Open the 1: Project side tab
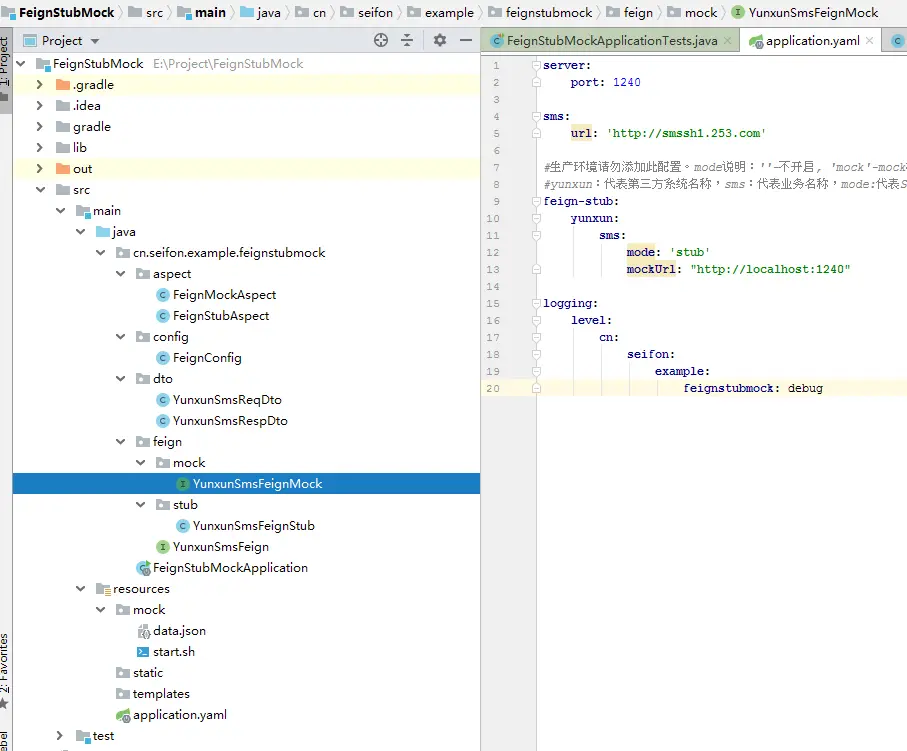The width and height of the screenshot is (907, 751). point(5,68)
